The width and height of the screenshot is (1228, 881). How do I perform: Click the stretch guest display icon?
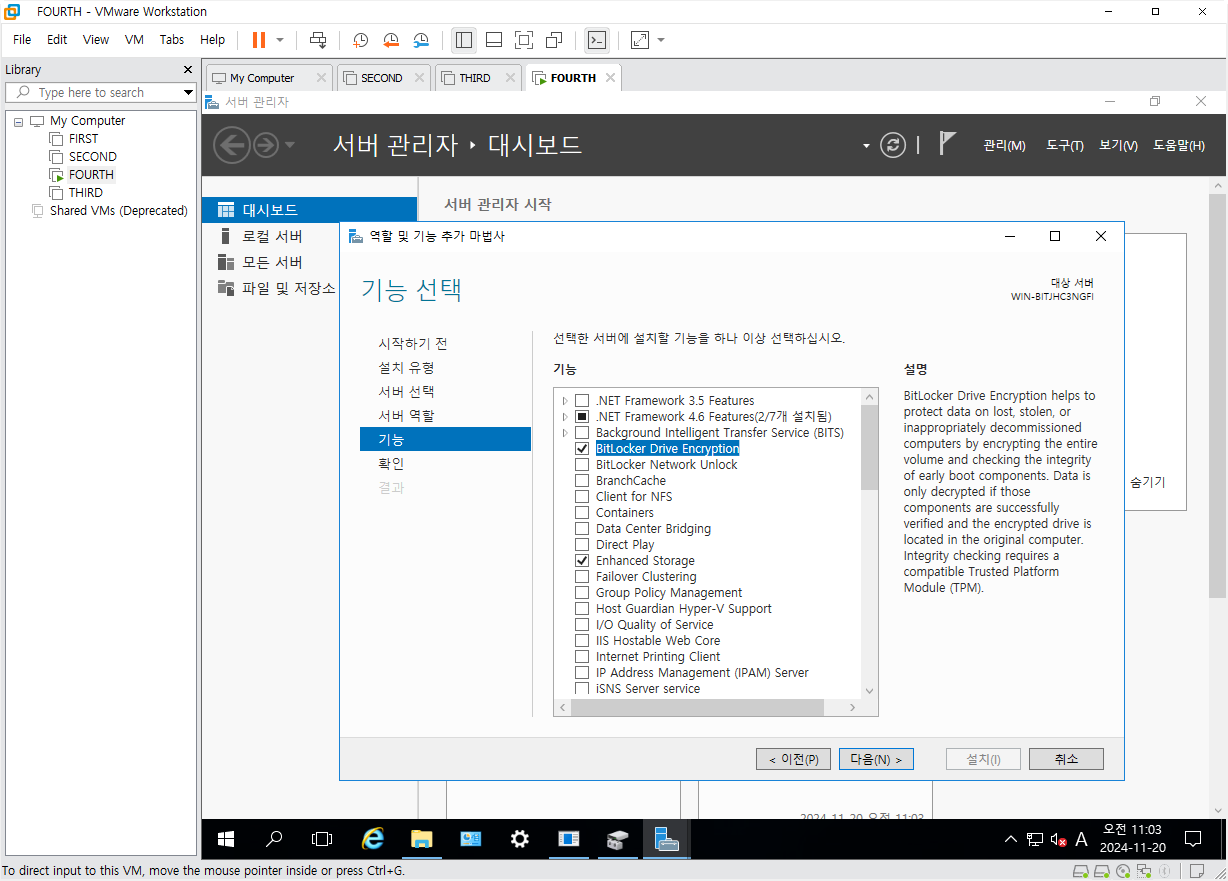coord(640,40)
